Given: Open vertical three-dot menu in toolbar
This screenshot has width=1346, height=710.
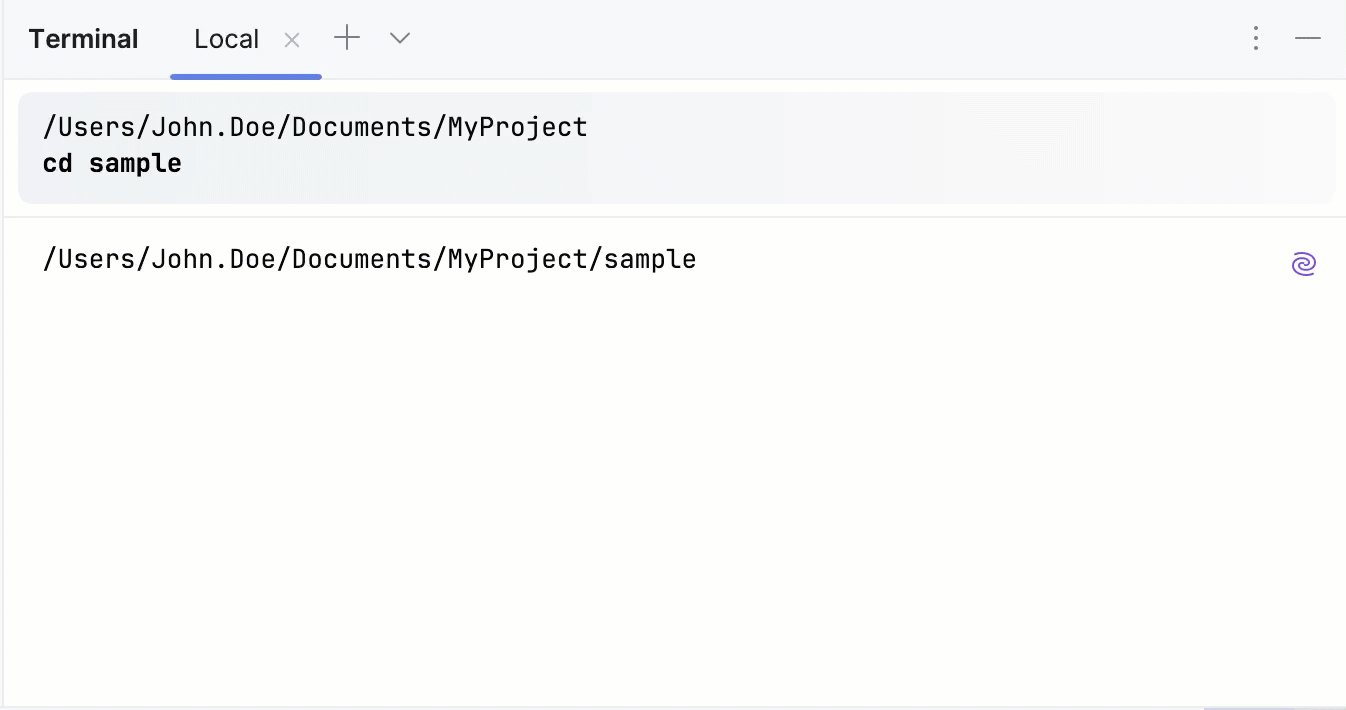Looking at the screenshot, I should (1255, 38).
